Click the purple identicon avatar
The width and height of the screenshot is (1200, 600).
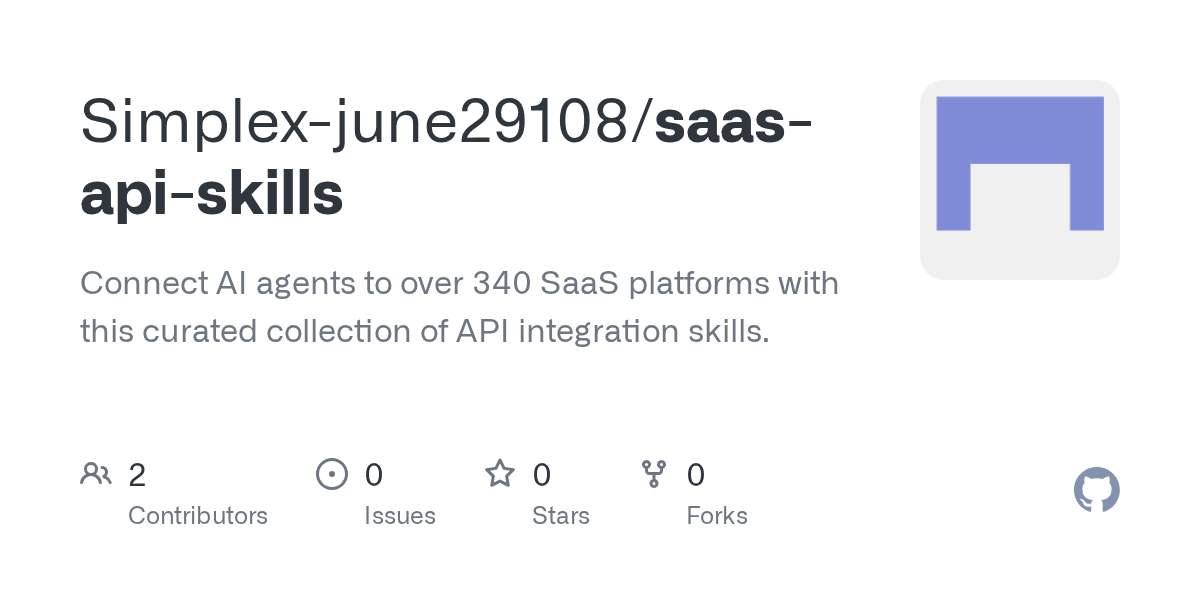tap(1020, 163)
